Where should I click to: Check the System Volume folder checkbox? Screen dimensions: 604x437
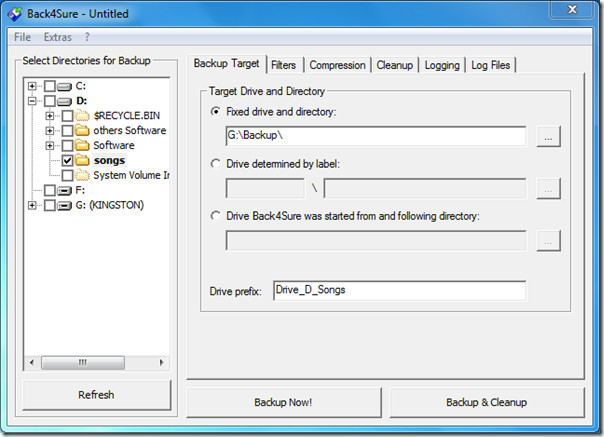[x=67, y=175]
